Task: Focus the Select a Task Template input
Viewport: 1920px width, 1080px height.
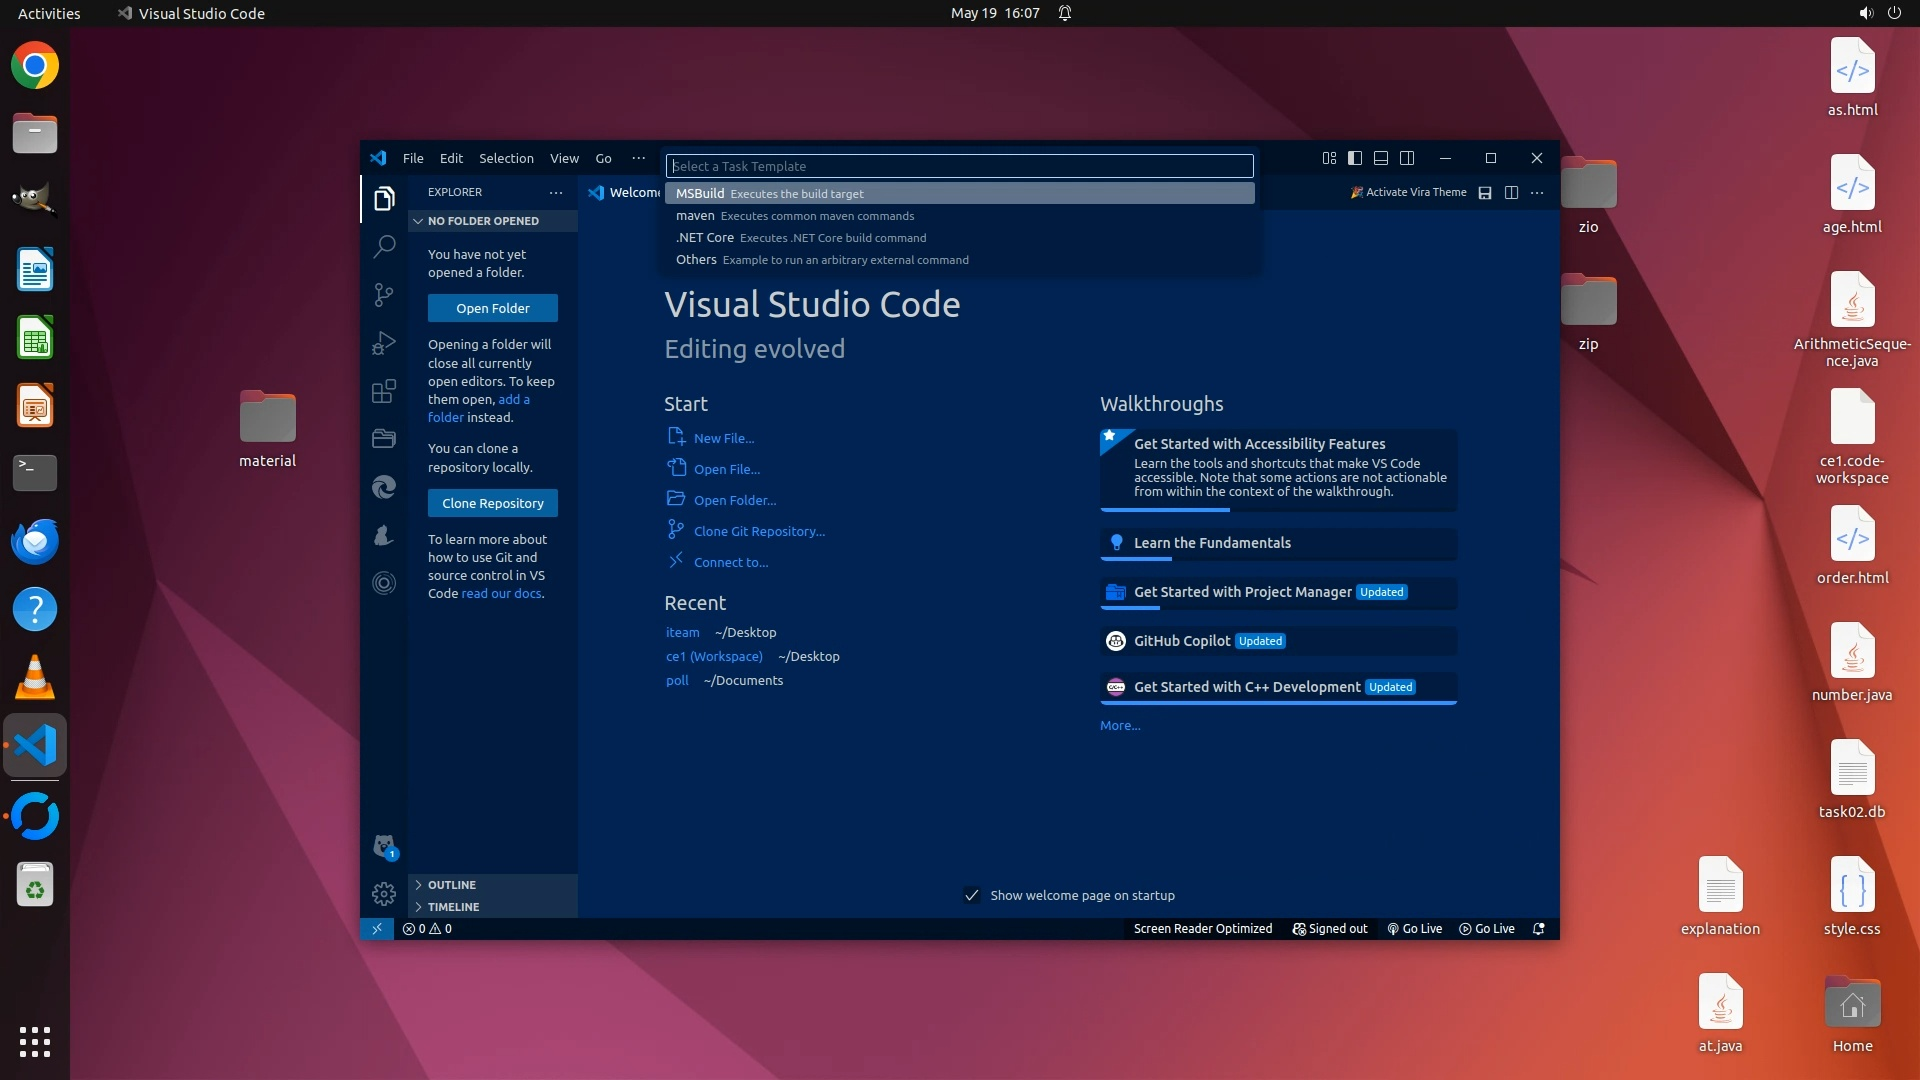Action: point(959,166)
